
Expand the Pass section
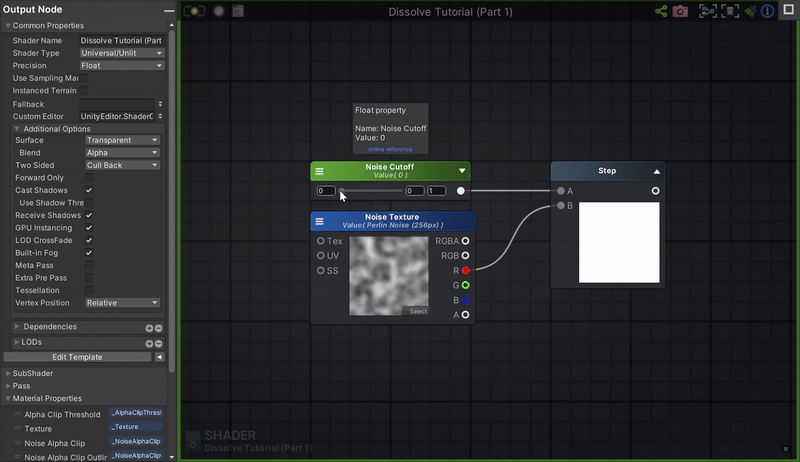(8, 386)
